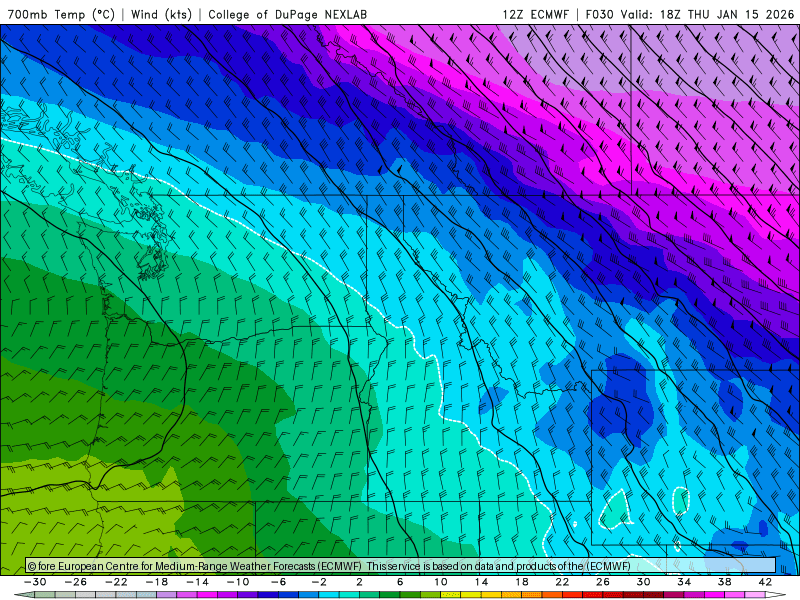
Task: Click the −10 color scale label
Action: [238, 582]
